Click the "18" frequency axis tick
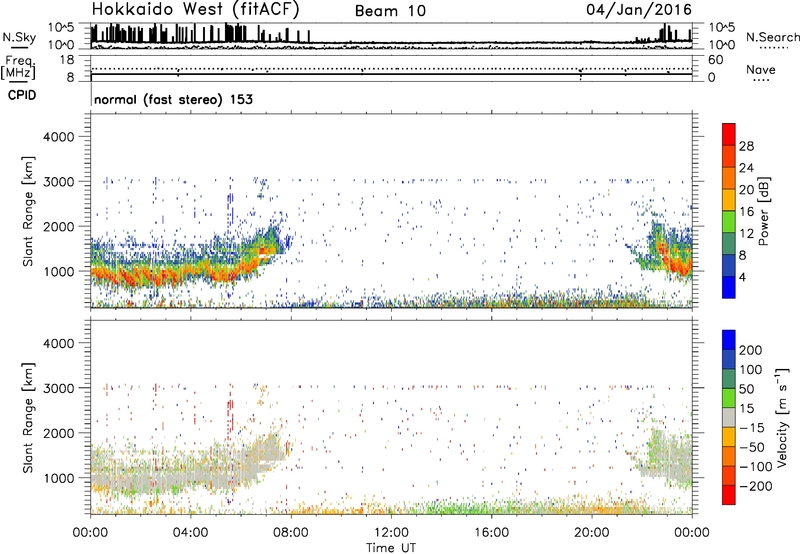 pos(67,60)
